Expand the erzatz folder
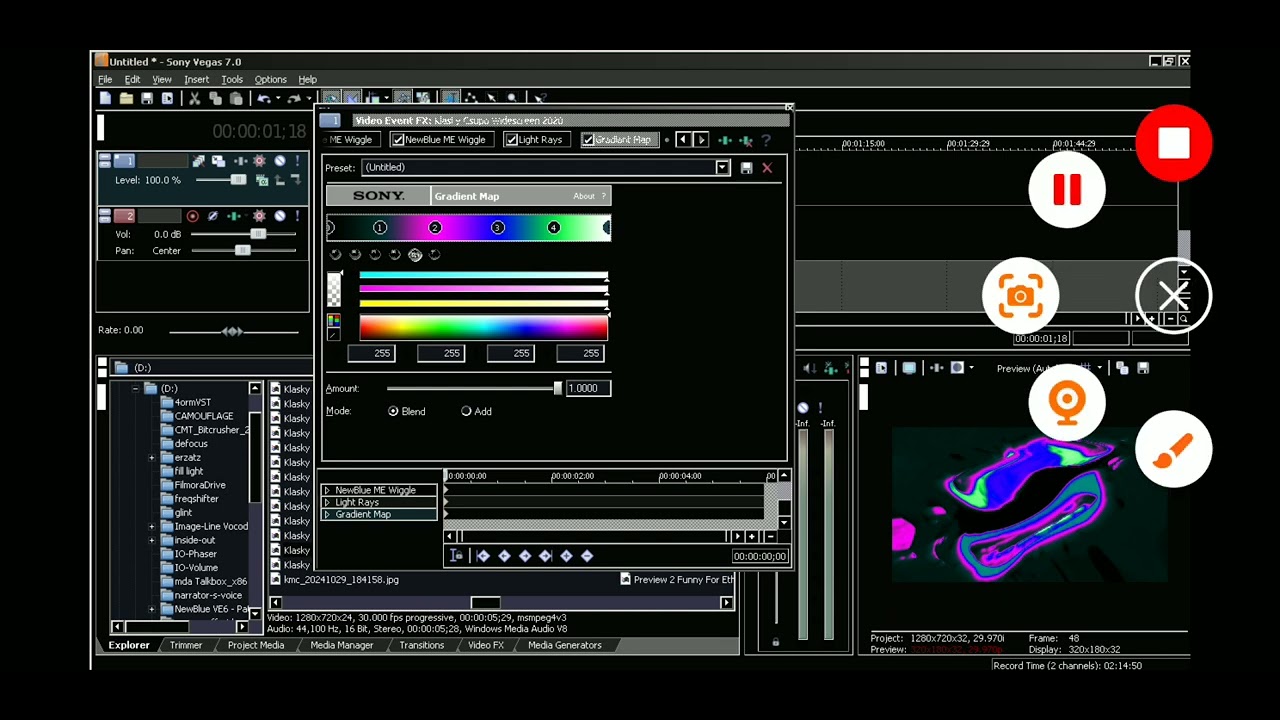This screenshot has width=1280, height=720. (152, 458)
